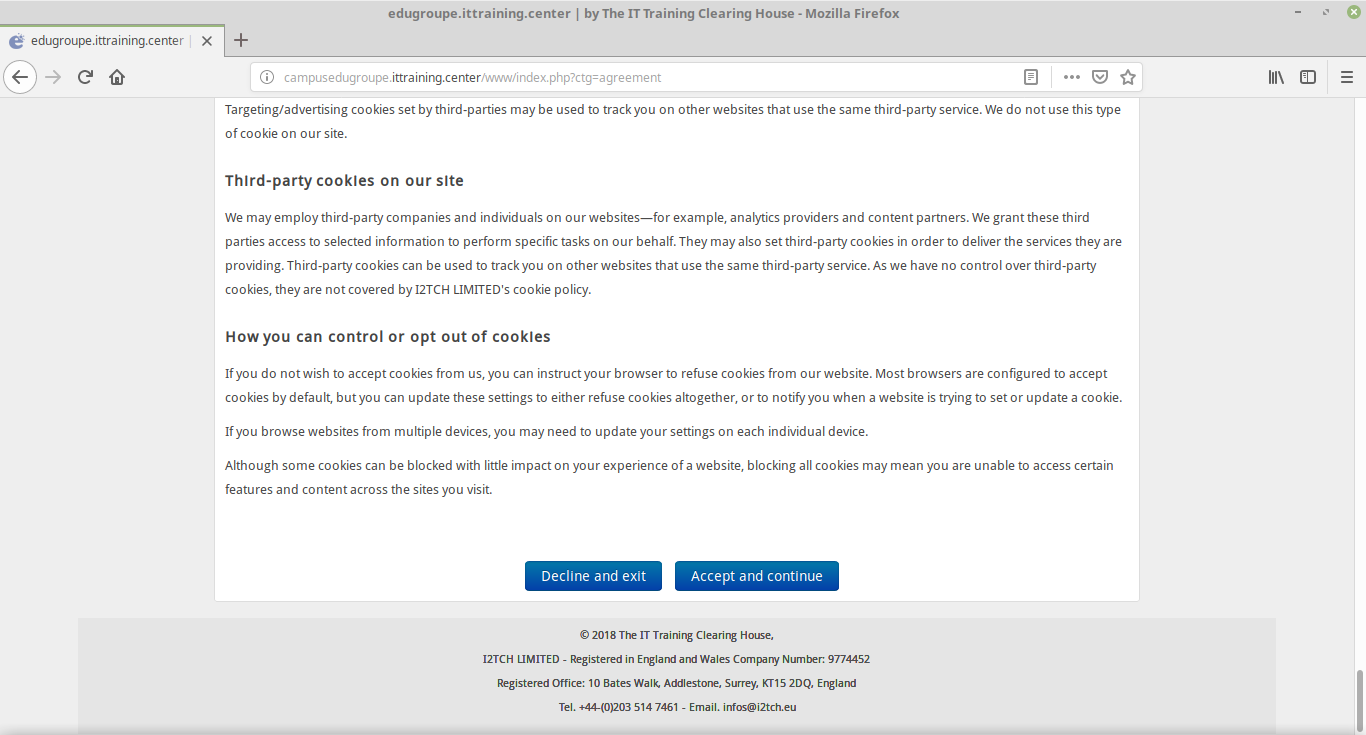The width and height of the screenshot is (1366, 735).
Task: Open the Firefox Library panel
Action: click(x=1276, y=77)
